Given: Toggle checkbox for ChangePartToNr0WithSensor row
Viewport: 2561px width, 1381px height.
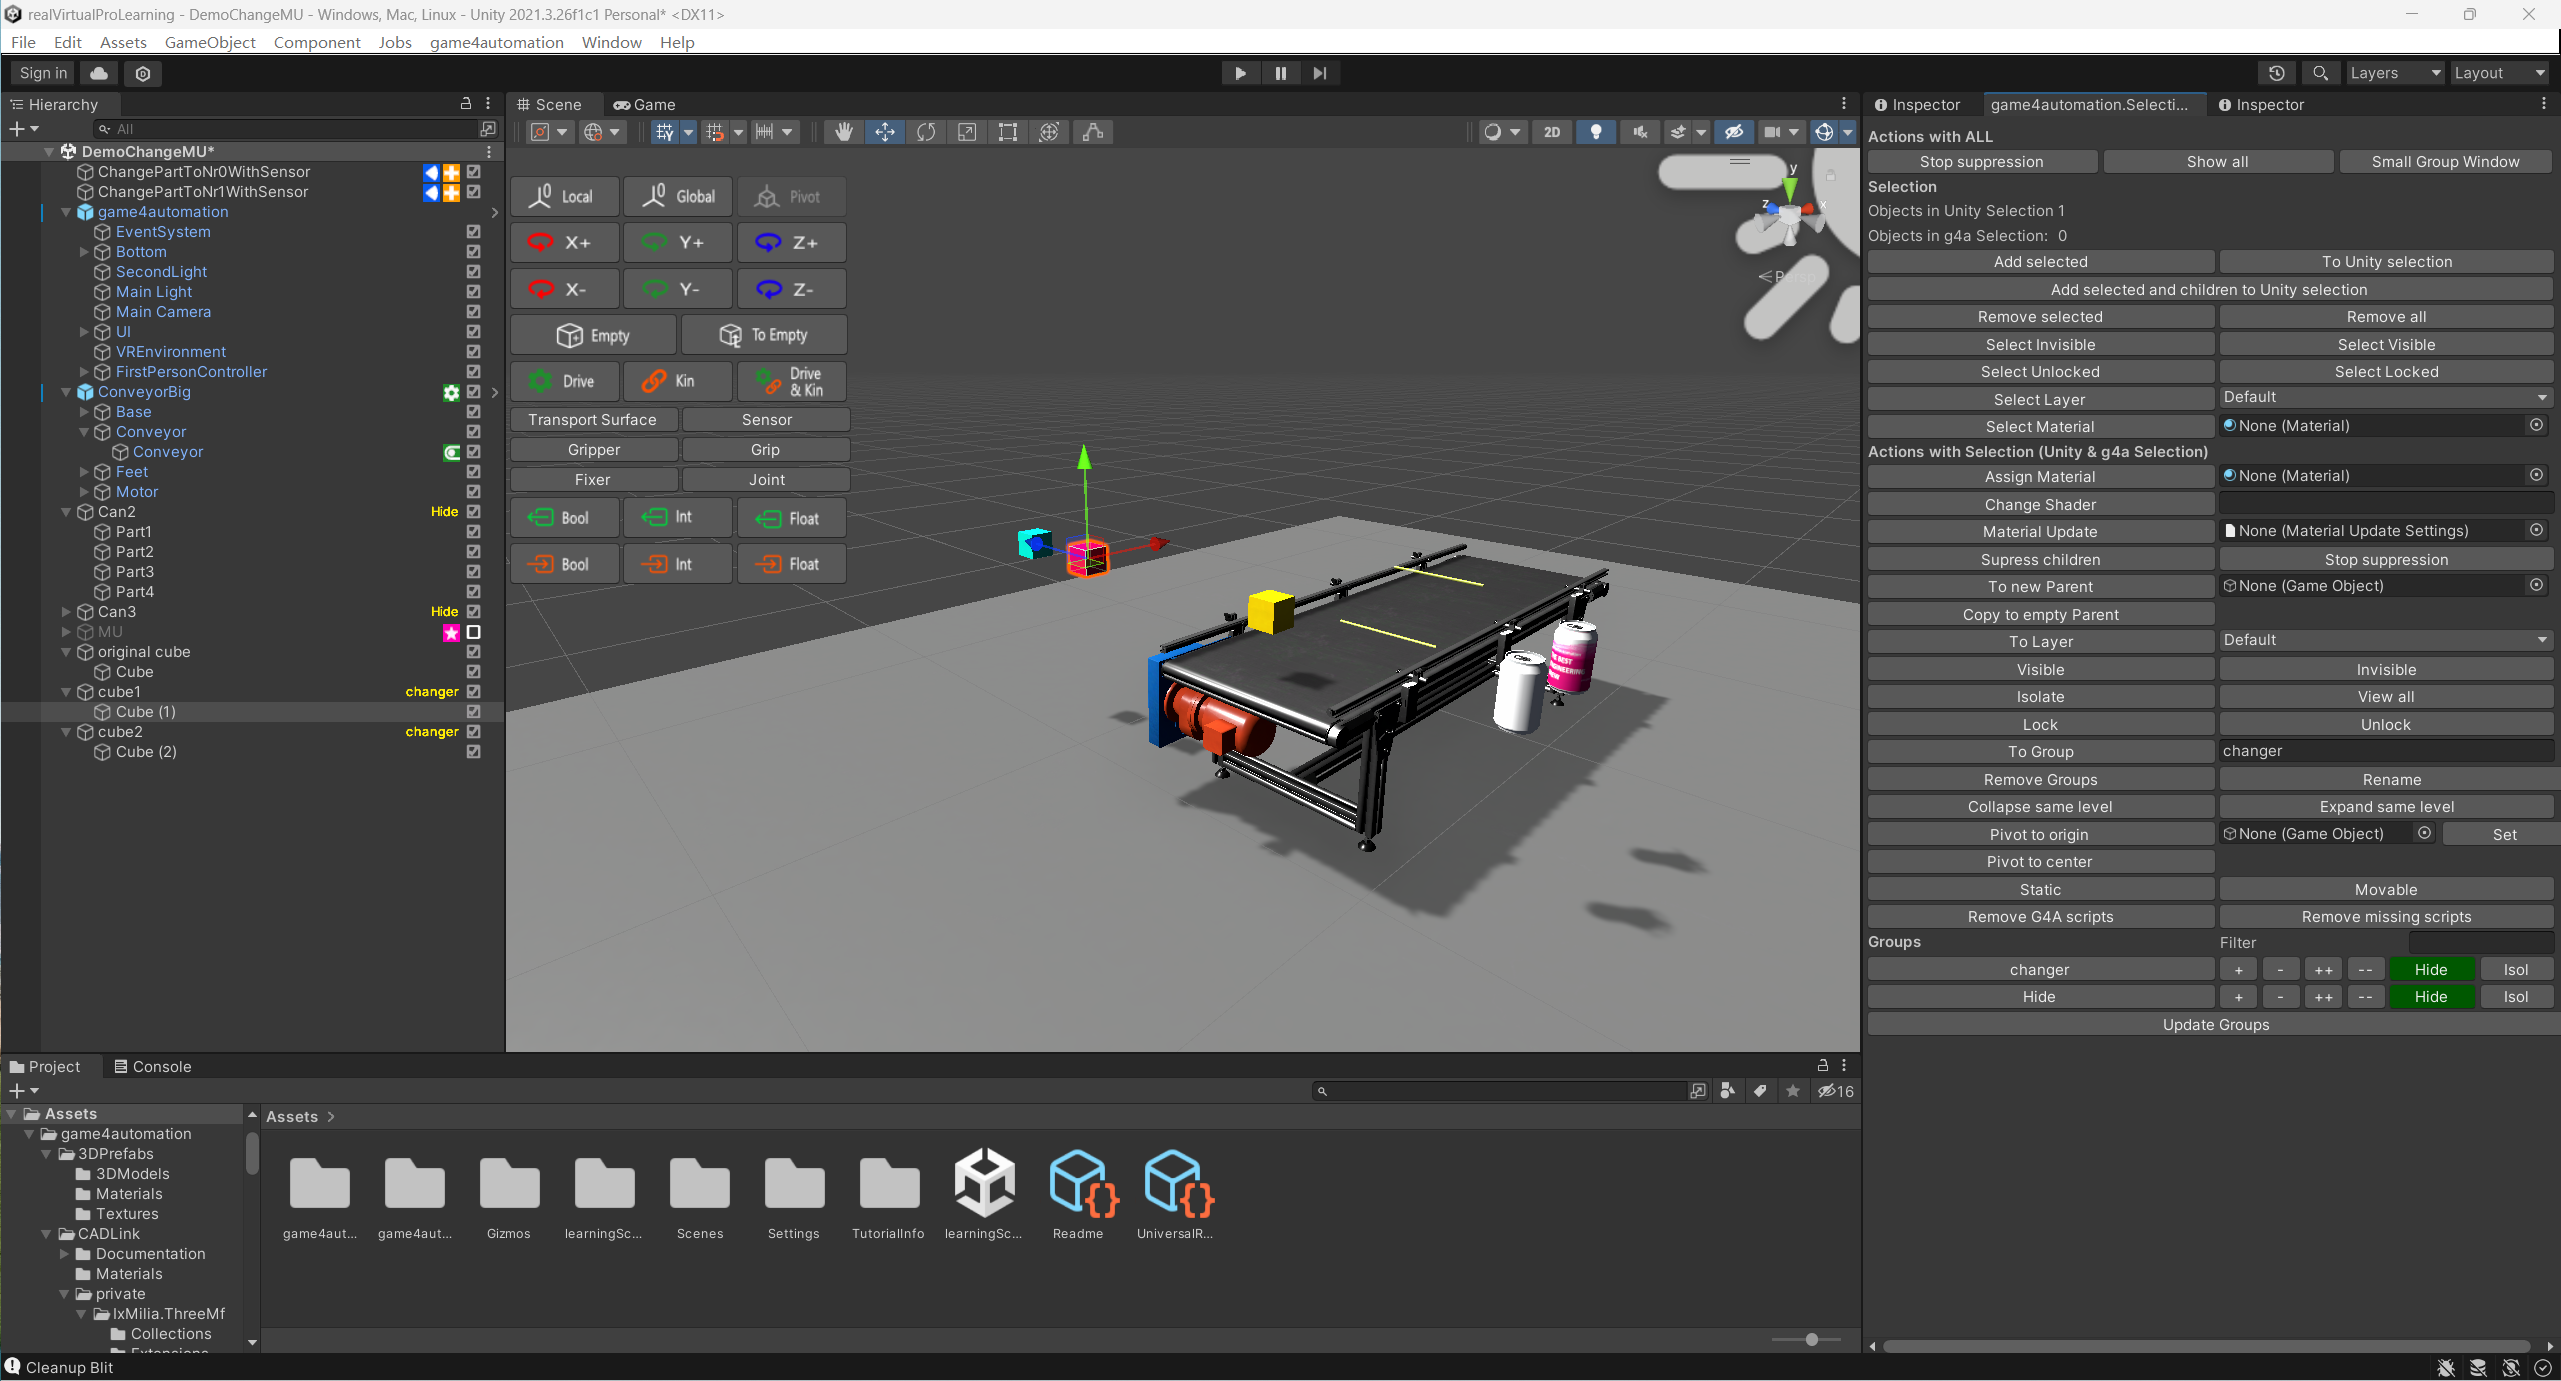Looking at the screenshot, I should point(474,172).
